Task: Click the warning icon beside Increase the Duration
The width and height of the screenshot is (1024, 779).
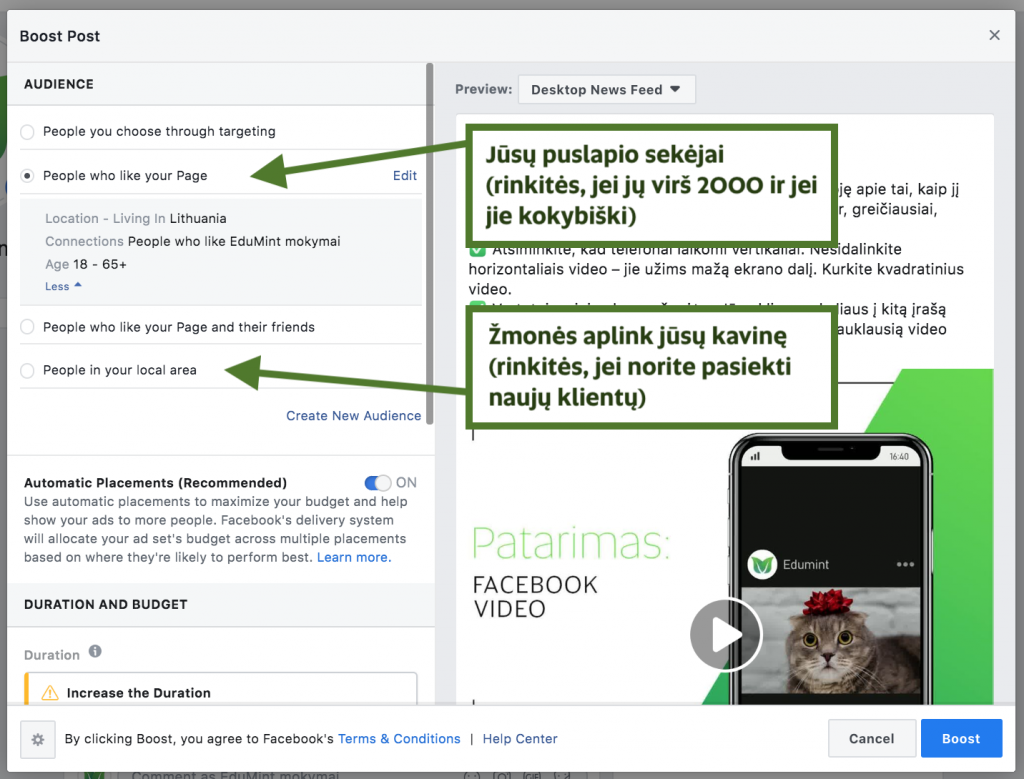Action: 49,693
